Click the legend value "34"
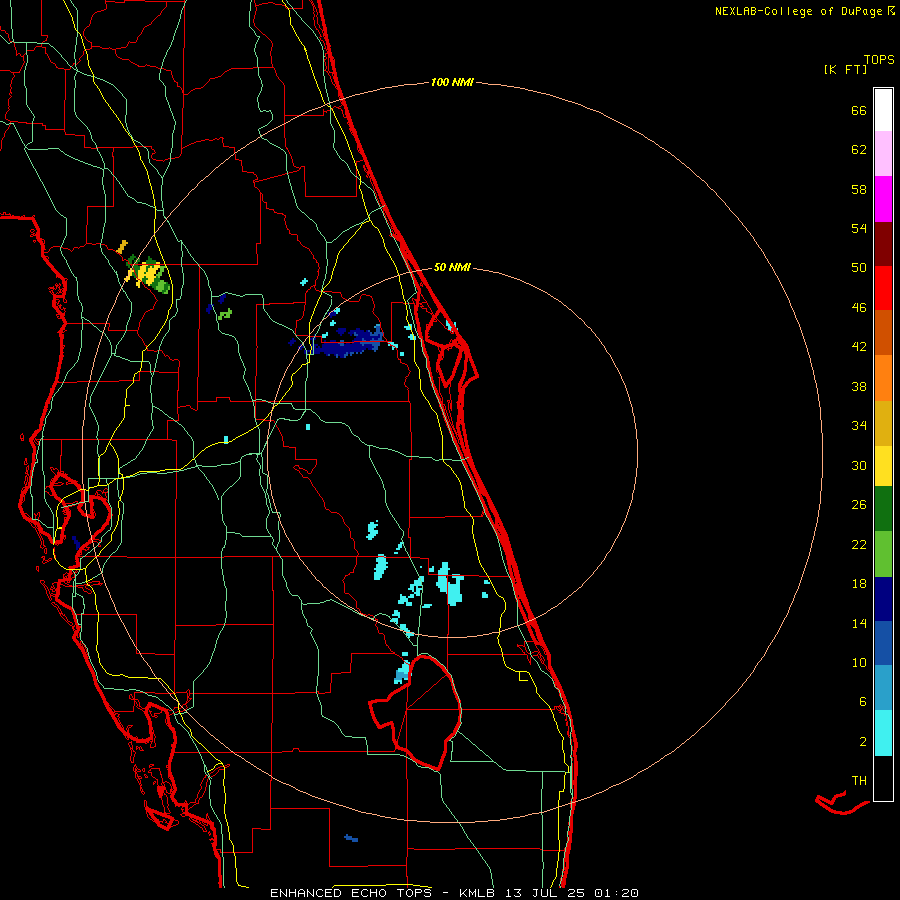The width and height of the screenshot is (900, 900). point(859,426)
